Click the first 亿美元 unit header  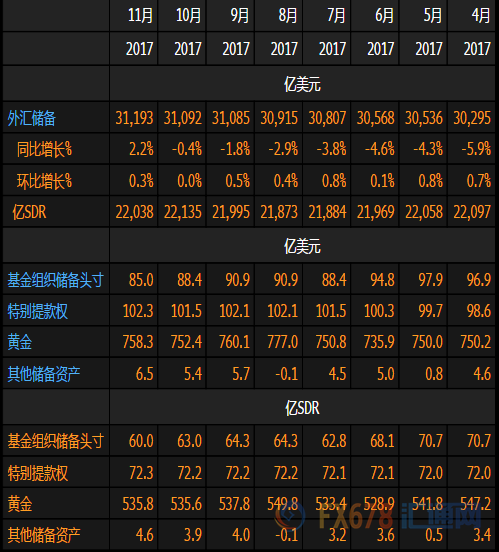click(x=302, y=84)
